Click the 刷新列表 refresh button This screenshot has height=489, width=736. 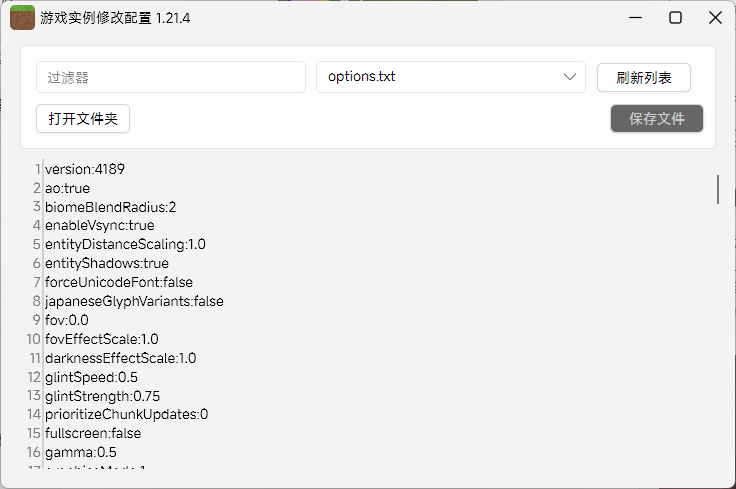[x=643, y=77]
